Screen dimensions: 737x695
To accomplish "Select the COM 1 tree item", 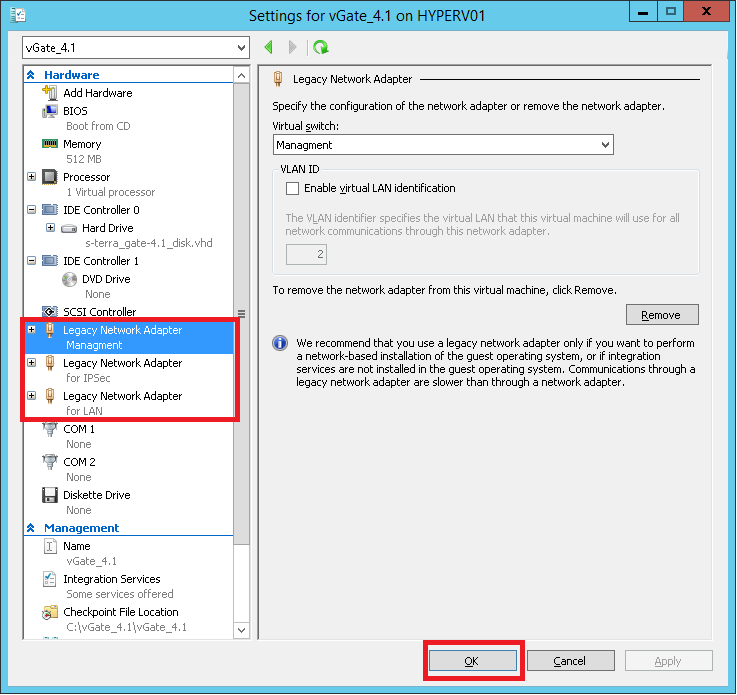I will pyautogui.click(x=79, y=429).
